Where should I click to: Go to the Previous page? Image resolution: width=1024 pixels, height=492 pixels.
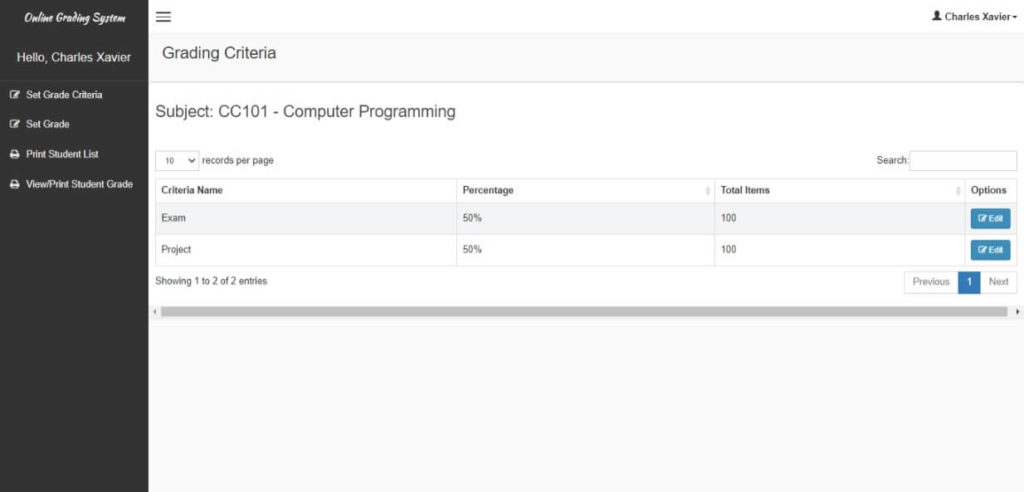[930, 282]
